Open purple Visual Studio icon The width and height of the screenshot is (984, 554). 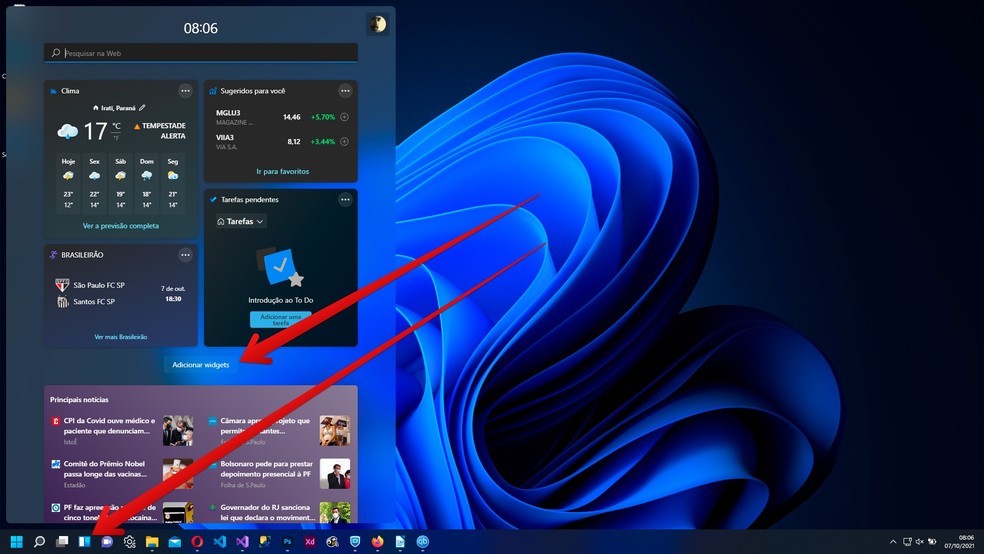(x=242, y=541)
